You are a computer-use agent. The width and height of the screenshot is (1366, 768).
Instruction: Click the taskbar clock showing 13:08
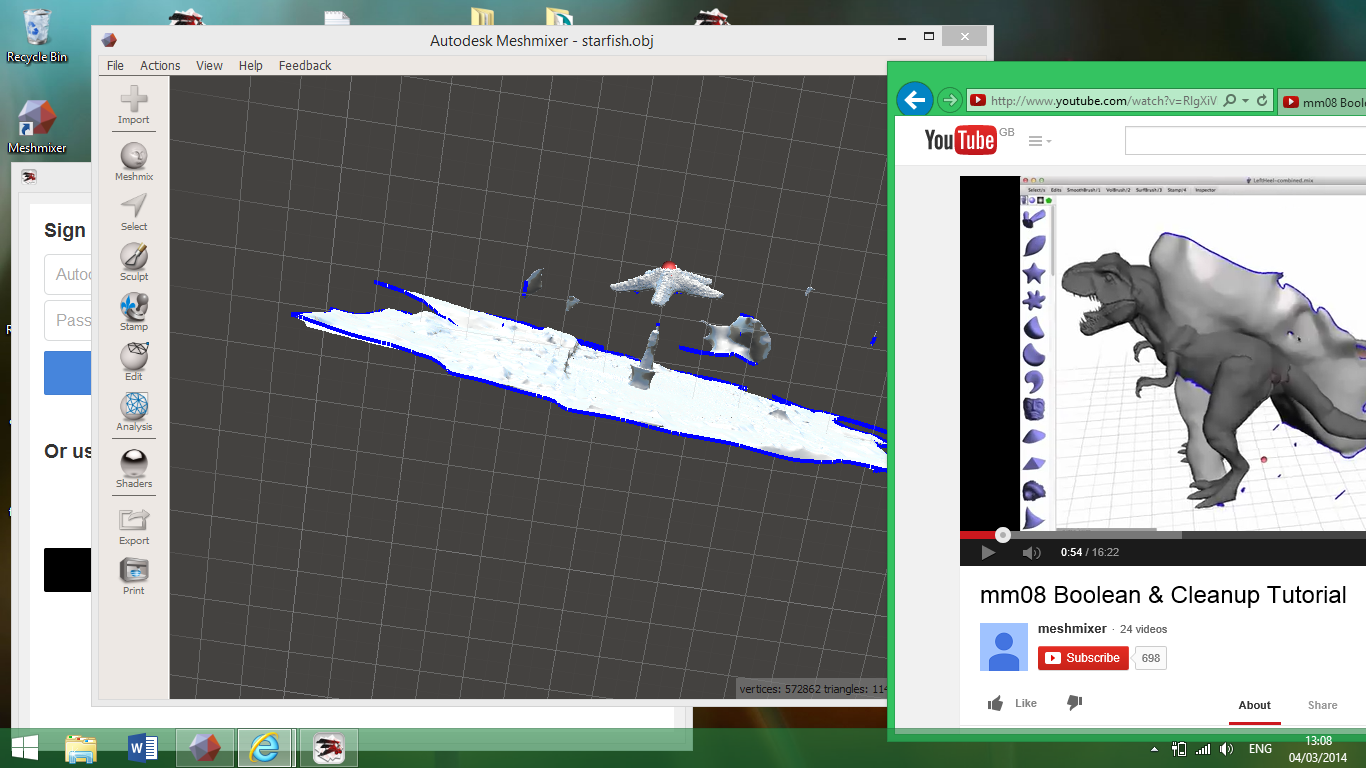click(x=1319, y=748)
